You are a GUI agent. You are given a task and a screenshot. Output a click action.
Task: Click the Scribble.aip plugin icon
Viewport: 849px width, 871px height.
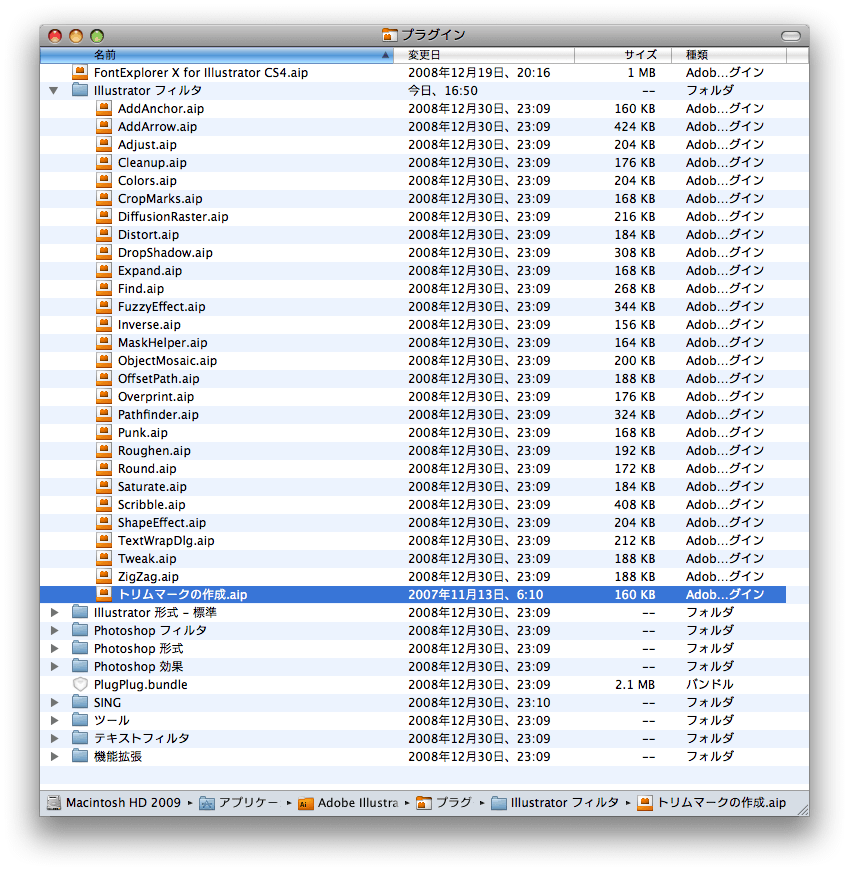click(104, 504)
